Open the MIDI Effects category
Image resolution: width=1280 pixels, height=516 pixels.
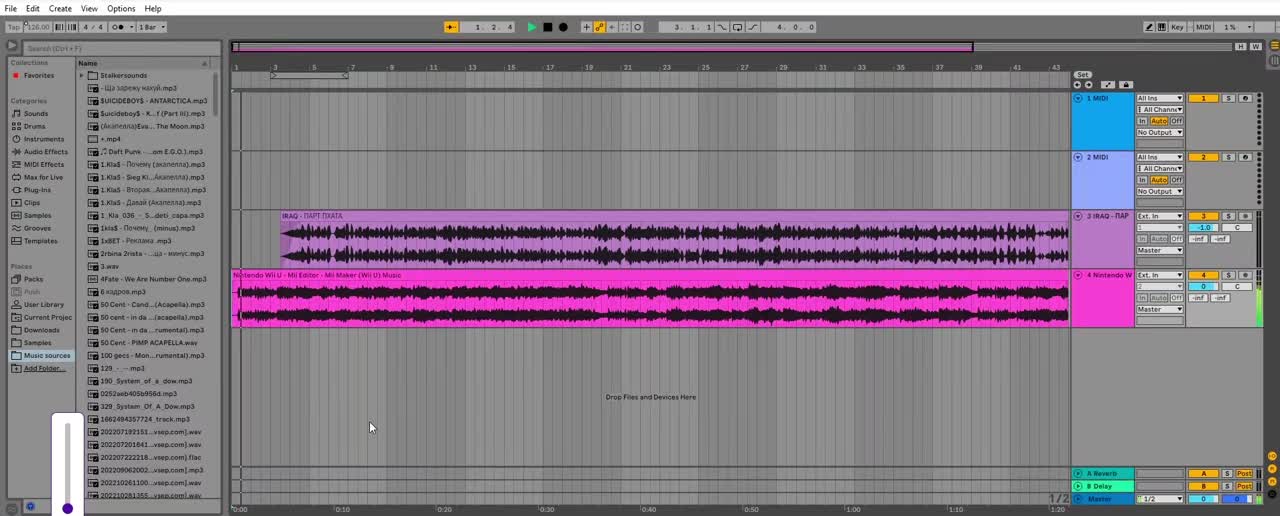(x=44, y=165)
